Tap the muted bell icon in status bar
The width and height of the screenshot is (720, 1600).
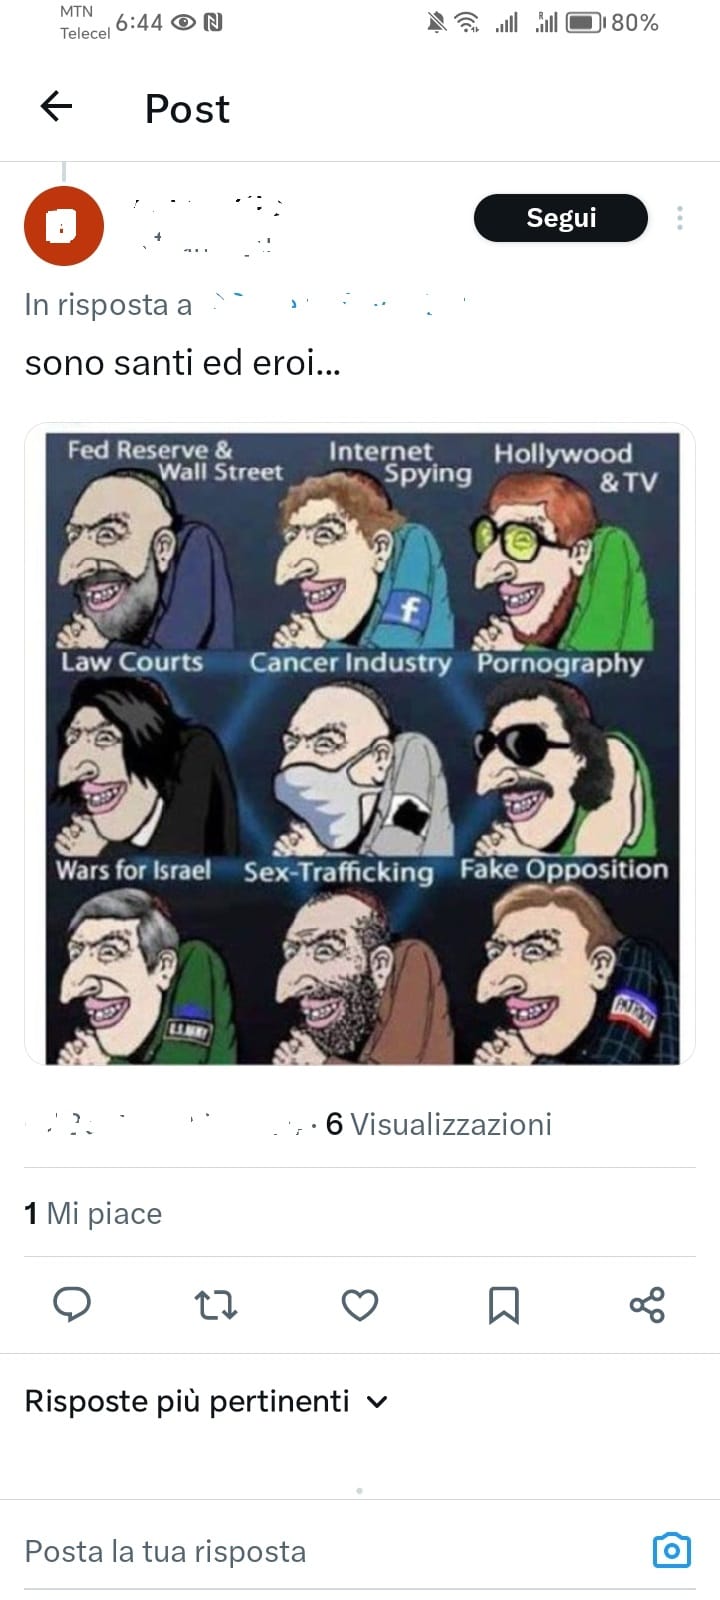coord(436,22)
